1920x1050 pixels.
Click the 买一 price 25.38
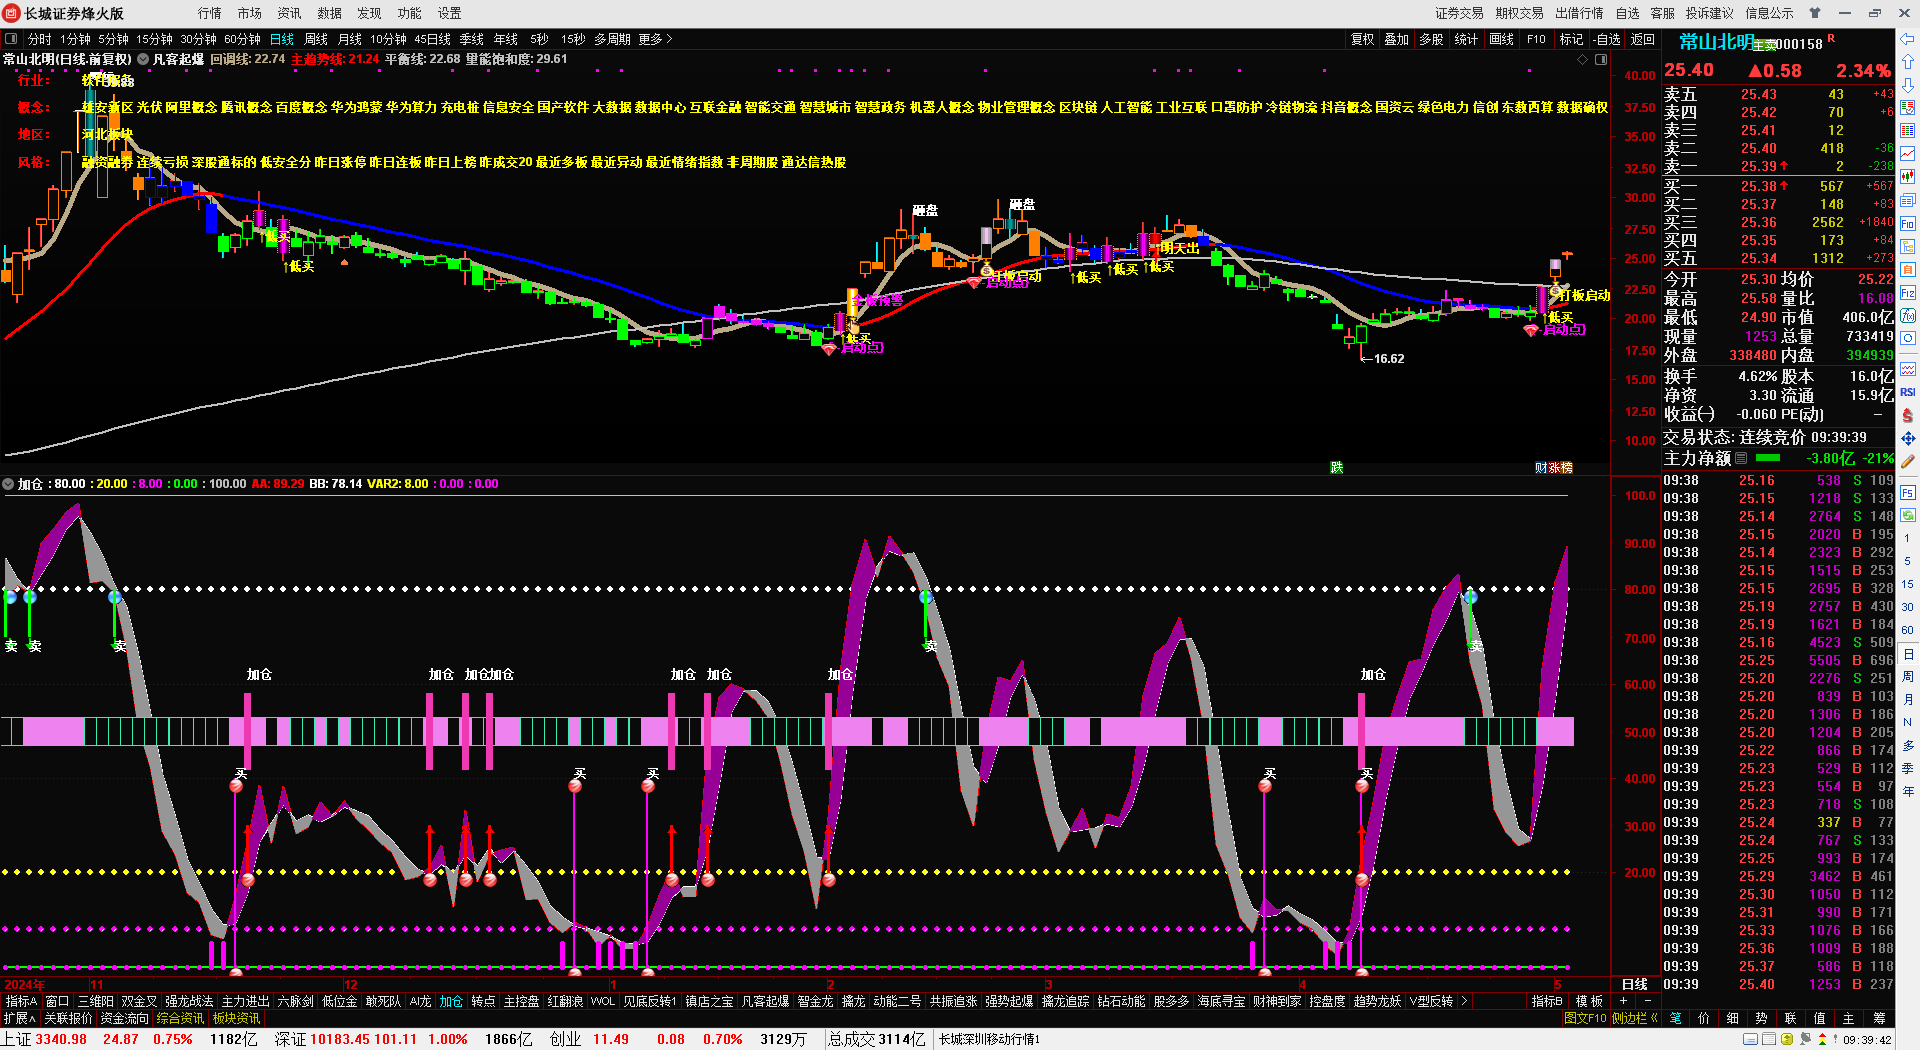[x=1759, y=186]
